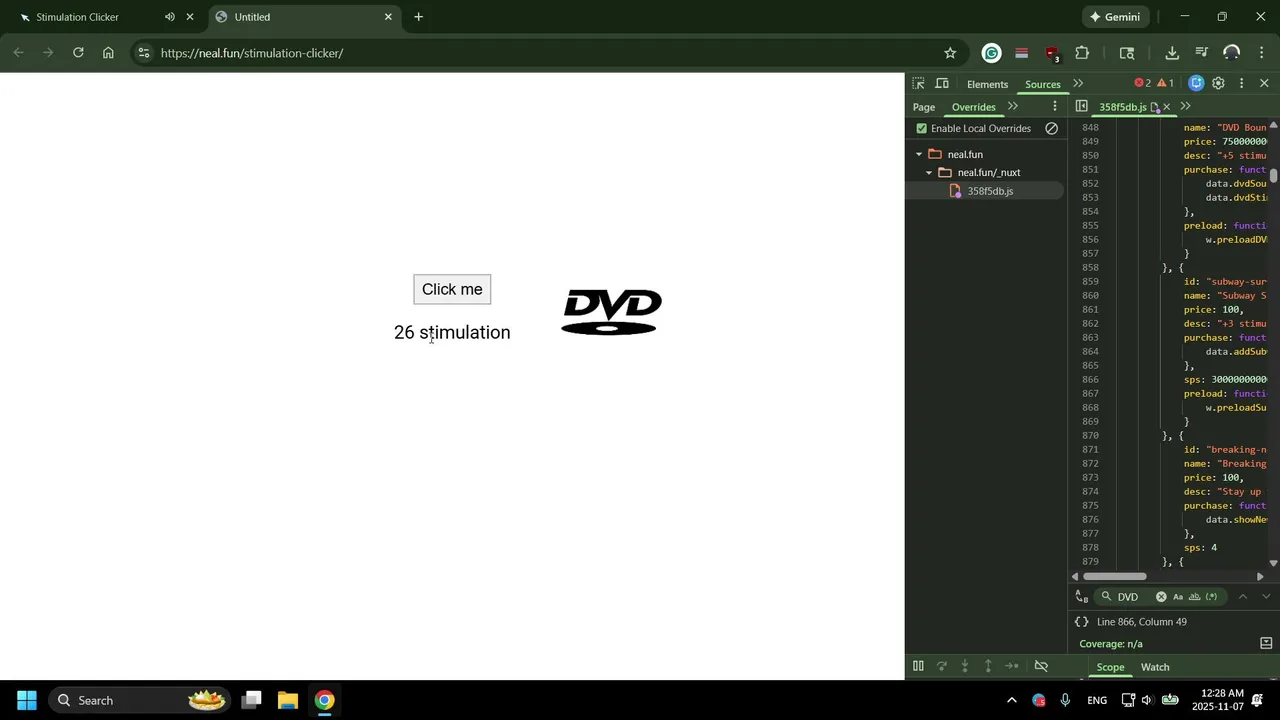1280x720 pixels.
Task: Bookmark this page with star icon
Action: point(950,53)
